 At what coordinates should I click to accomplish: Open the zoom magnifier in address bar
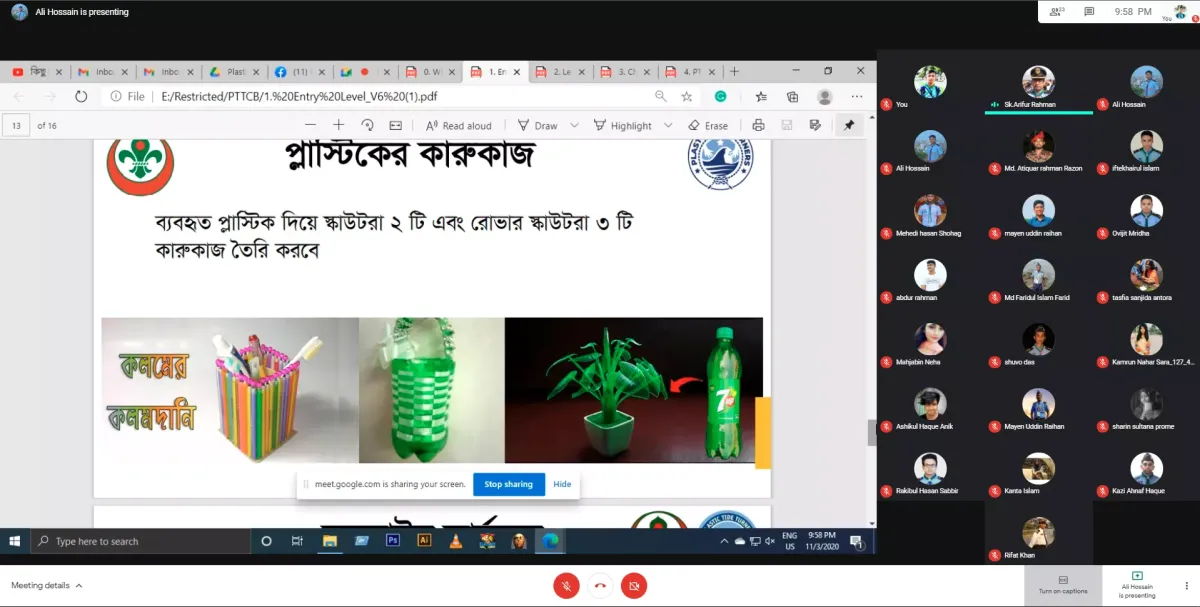[x=661, y=97]
